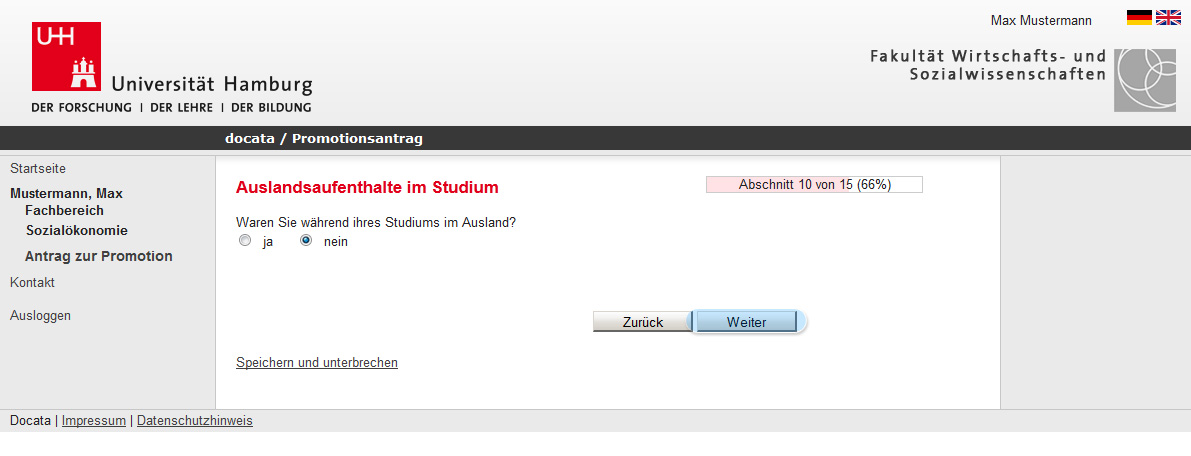1191x456 pixels.
Task: Click the Universität Hamburg red logo
Action: click(x=66, y=56)
